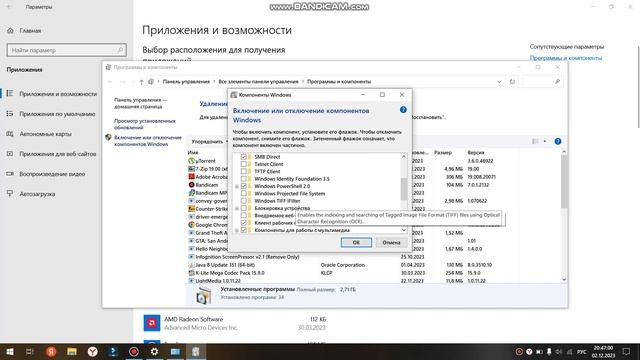The width and height of the screenshot is (640, 360).
Task: Expand the Блокировка устройства node
Action: 237,209
